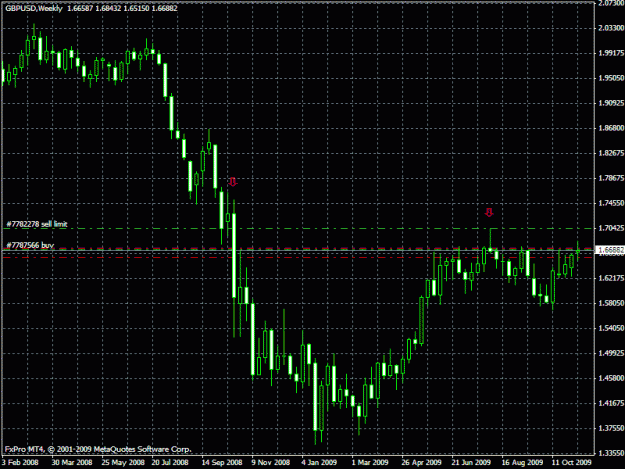Click the 1.45800 price axis label

(611, 378)
